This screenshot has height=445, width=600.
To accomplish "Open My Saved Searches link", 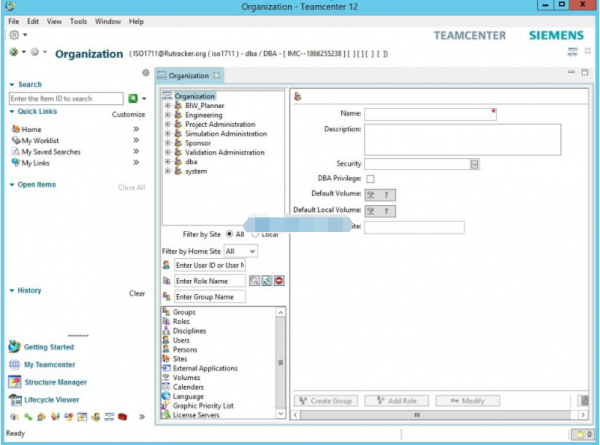I will (51, 152).
